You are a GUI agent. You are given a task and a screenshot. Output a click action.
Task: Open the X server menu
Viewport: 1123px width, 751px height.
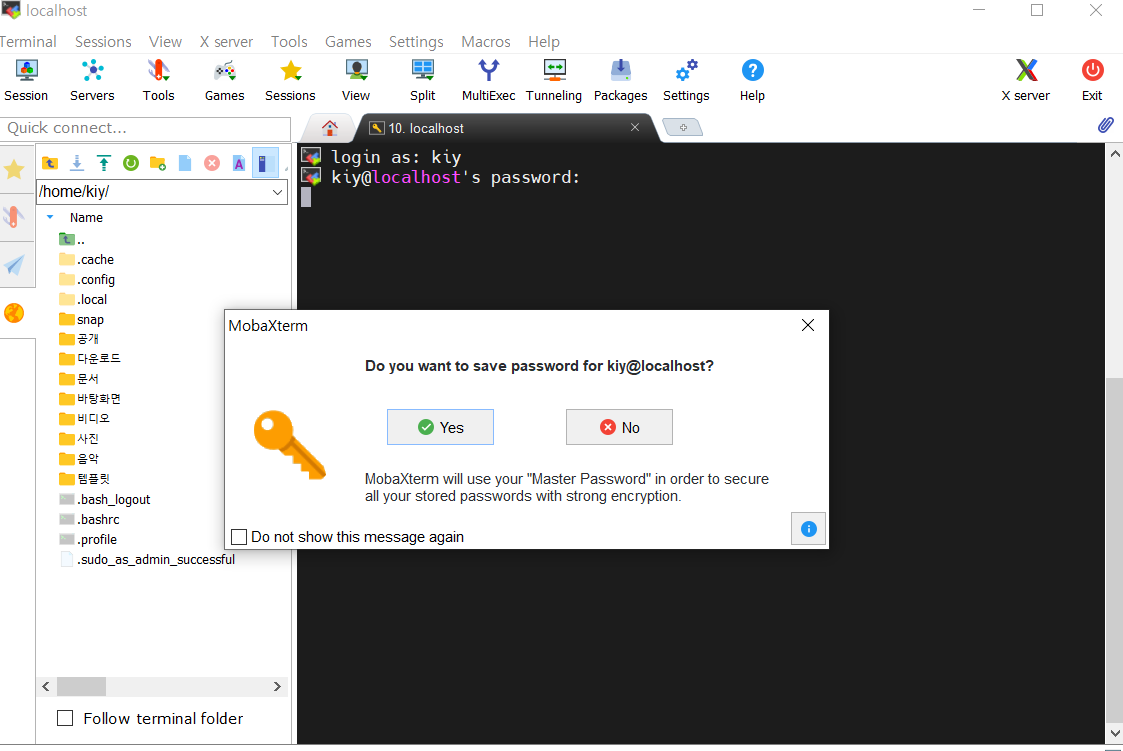pos(226,42)
